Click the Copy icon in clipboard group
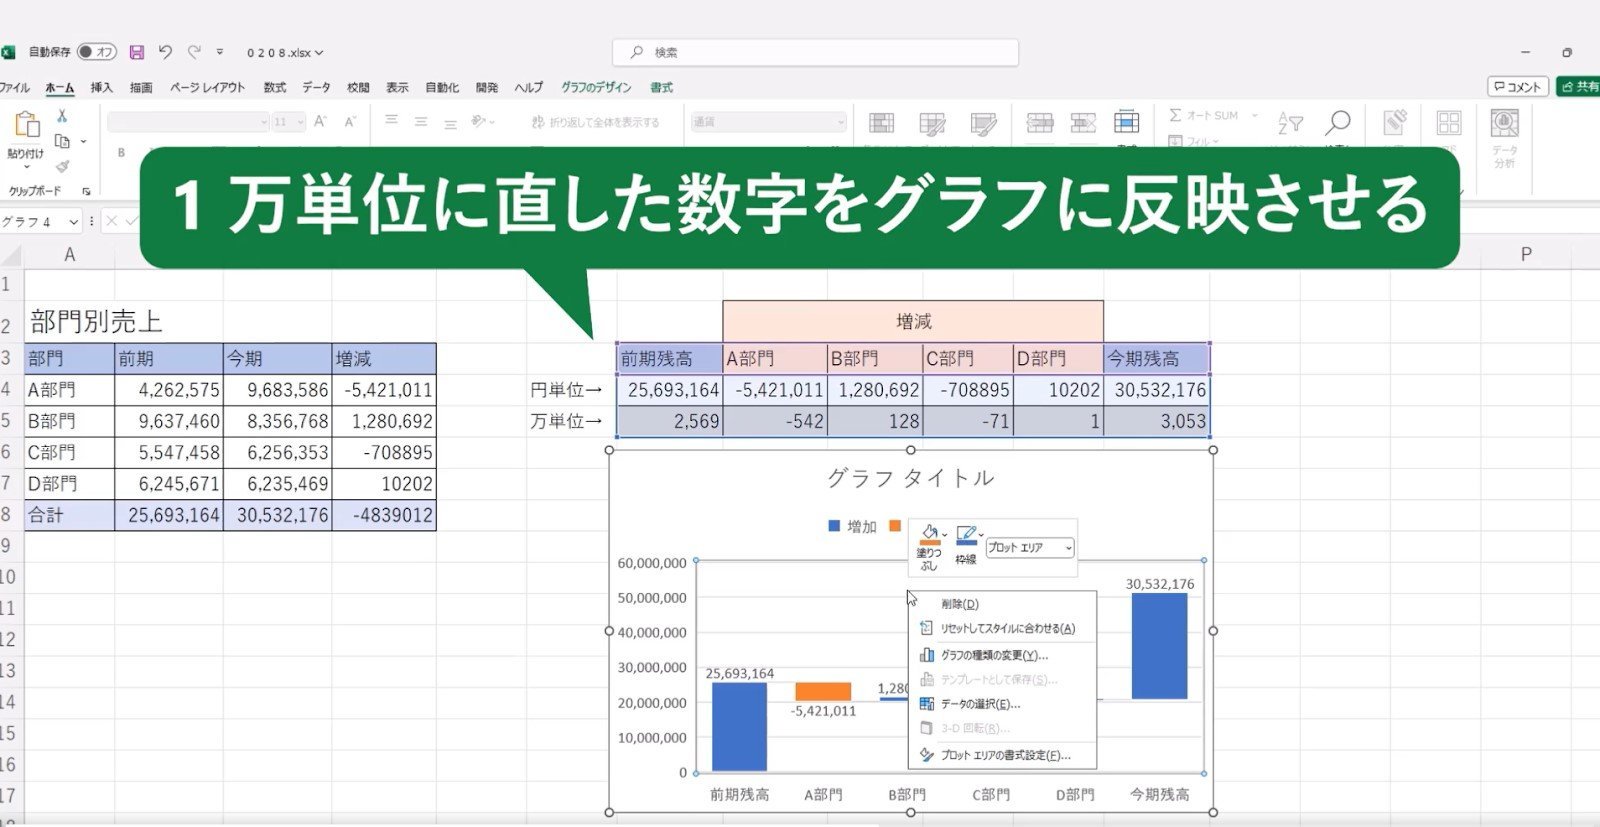The height and width of the screenshot is (827, 1600). [x=62, y=141]
